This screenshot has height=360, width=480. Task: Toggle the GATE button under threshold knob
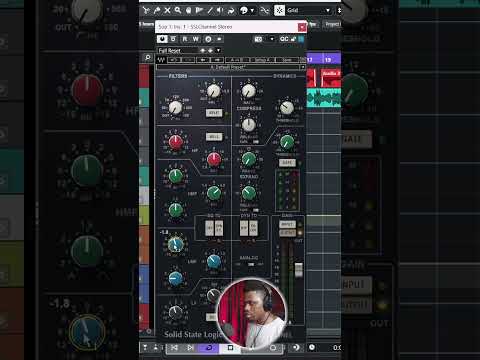click(x=287, y=163)
